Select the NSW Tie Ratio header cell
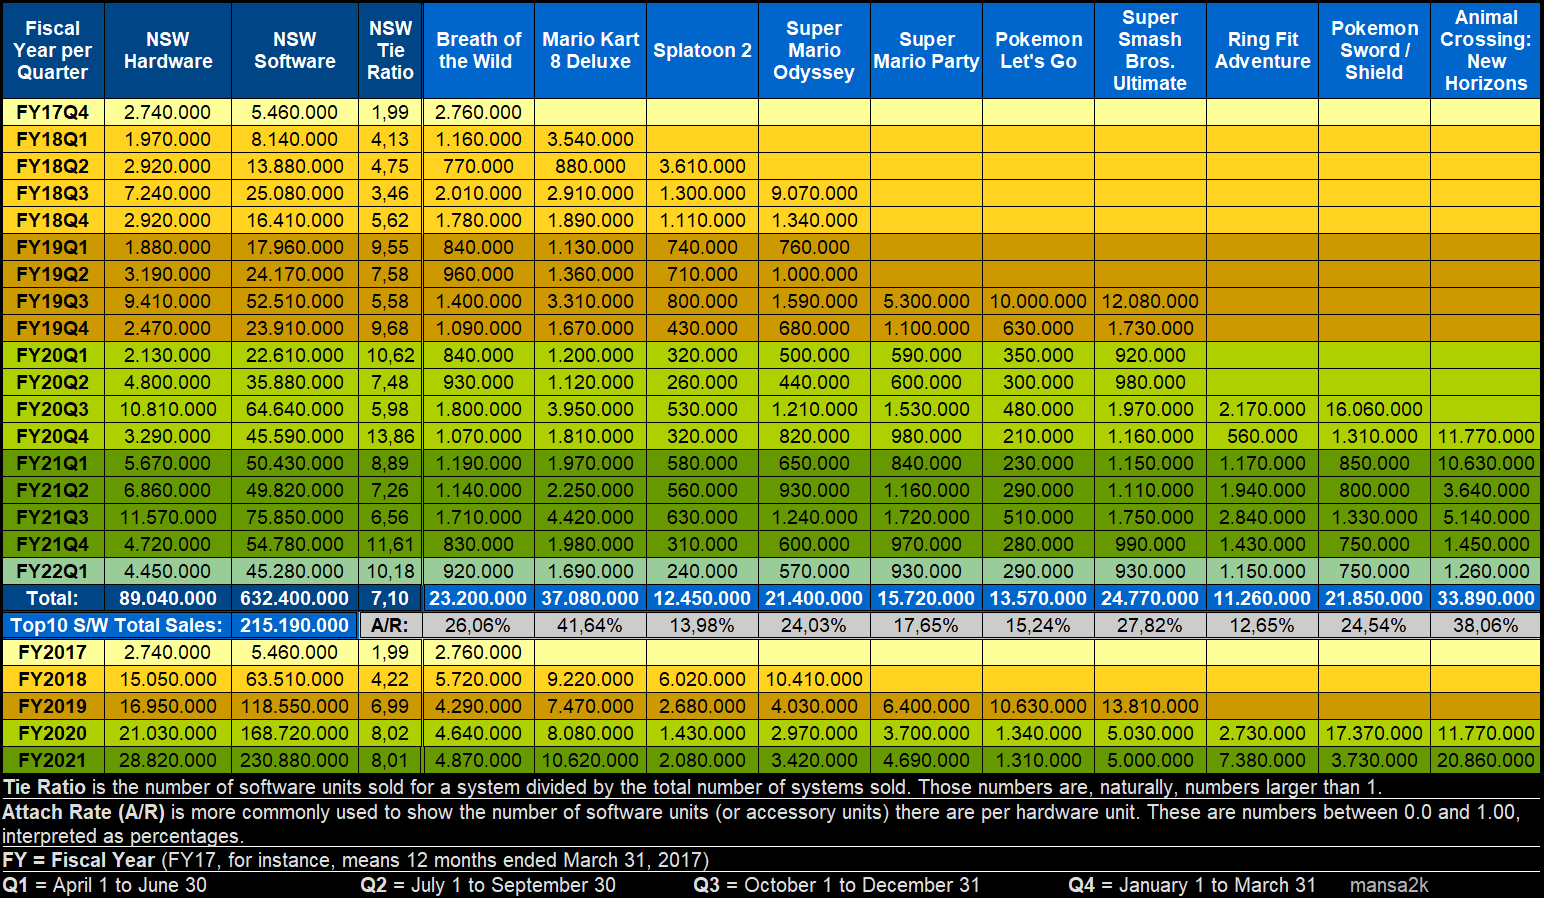The image size is (1544, 898). pyautogui.click(x=390, y=50)
